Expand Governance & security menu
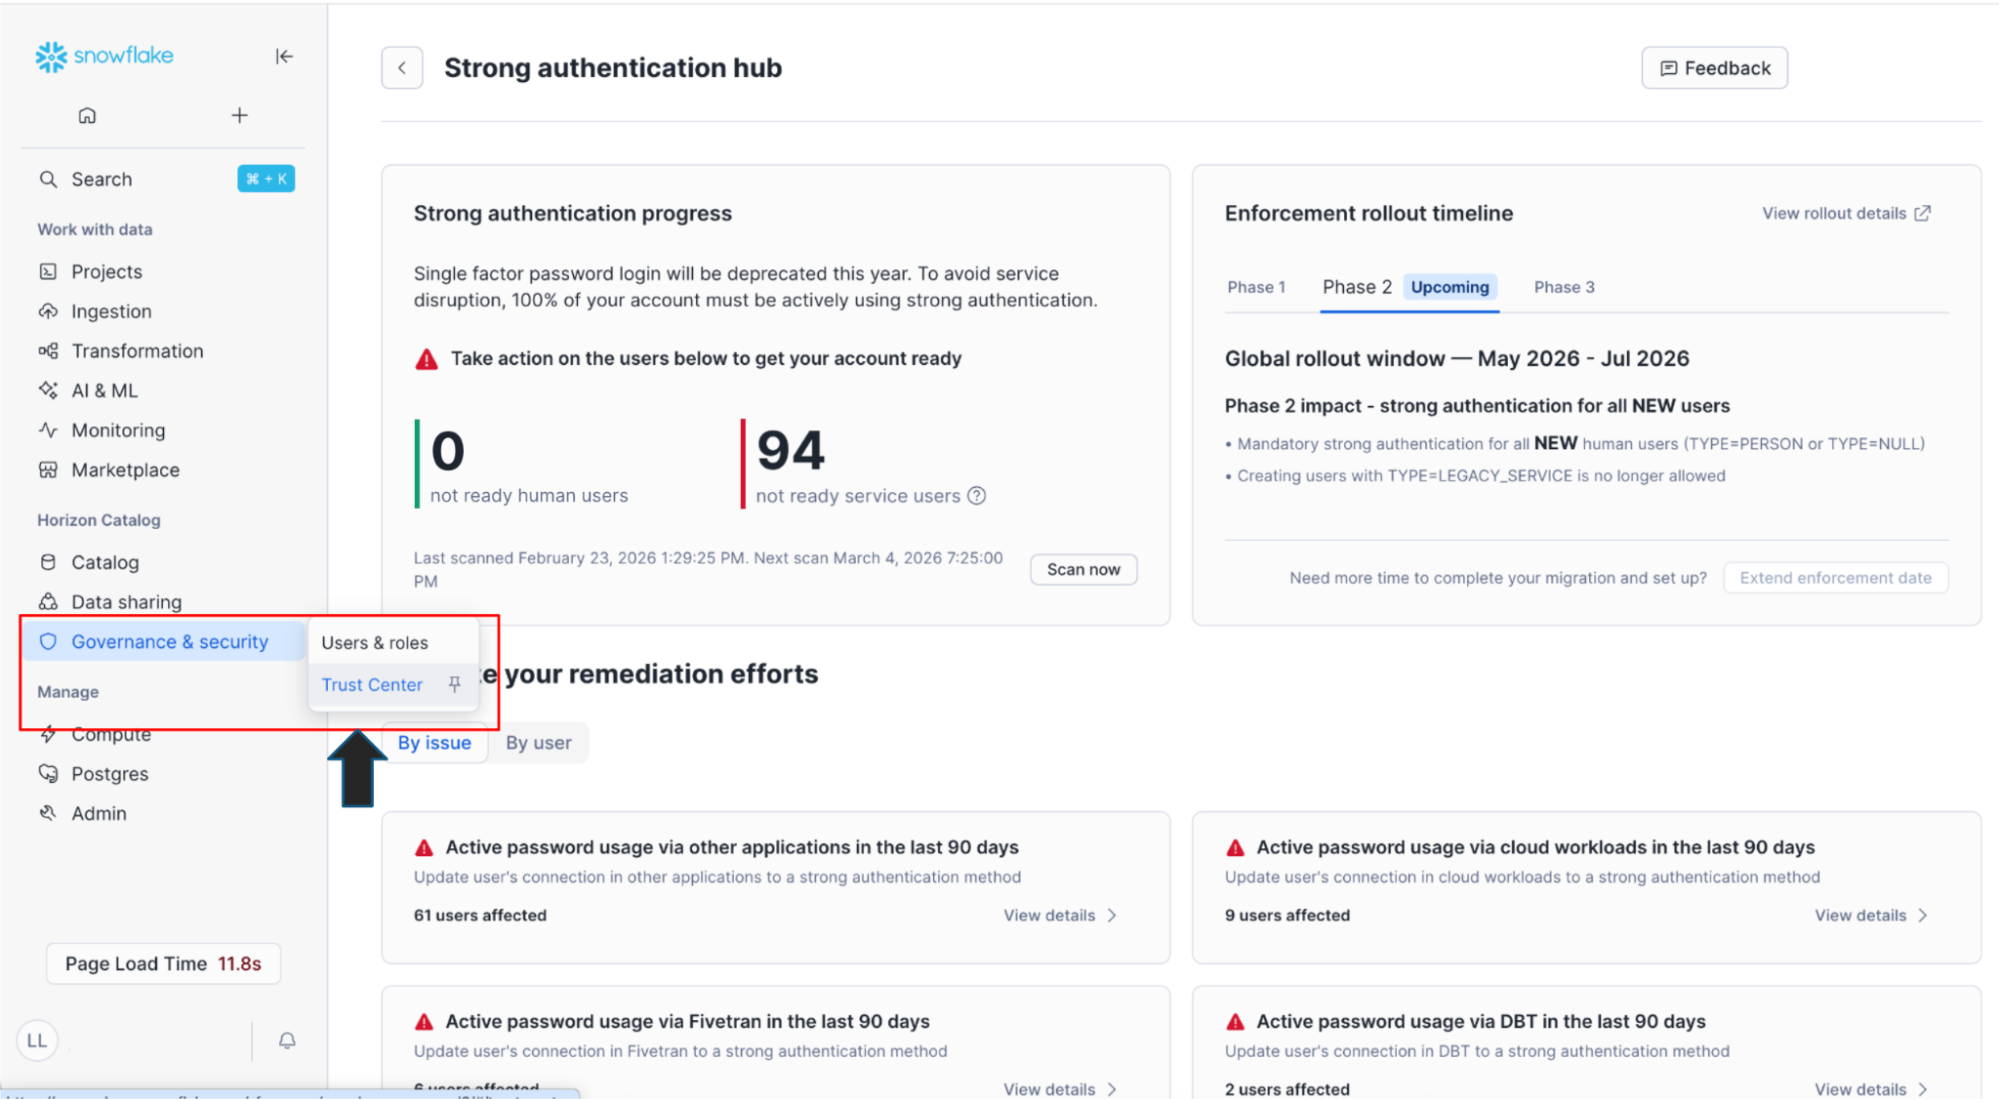The height and width of the screenshot is (1100, 1999). (170, 641)
